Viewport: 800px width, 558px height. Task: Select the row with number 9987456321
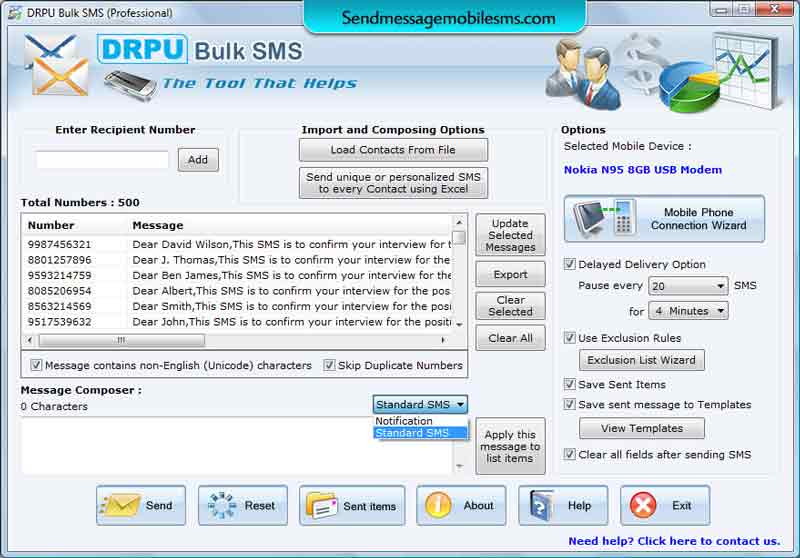[x=237, y=244]
